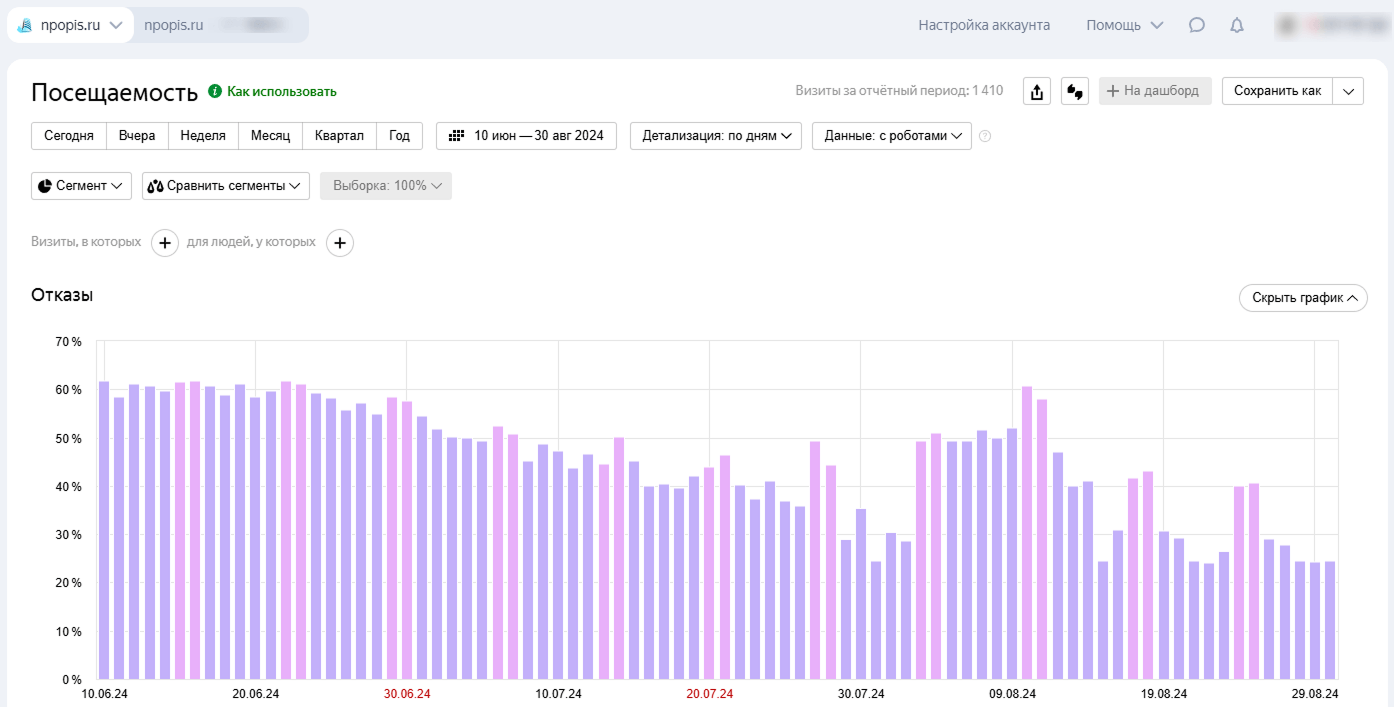This screenshot has width=1394, height=707.
Task: Expand 'Детализация: по дням' dropdown
Action: tap(716, 136)
